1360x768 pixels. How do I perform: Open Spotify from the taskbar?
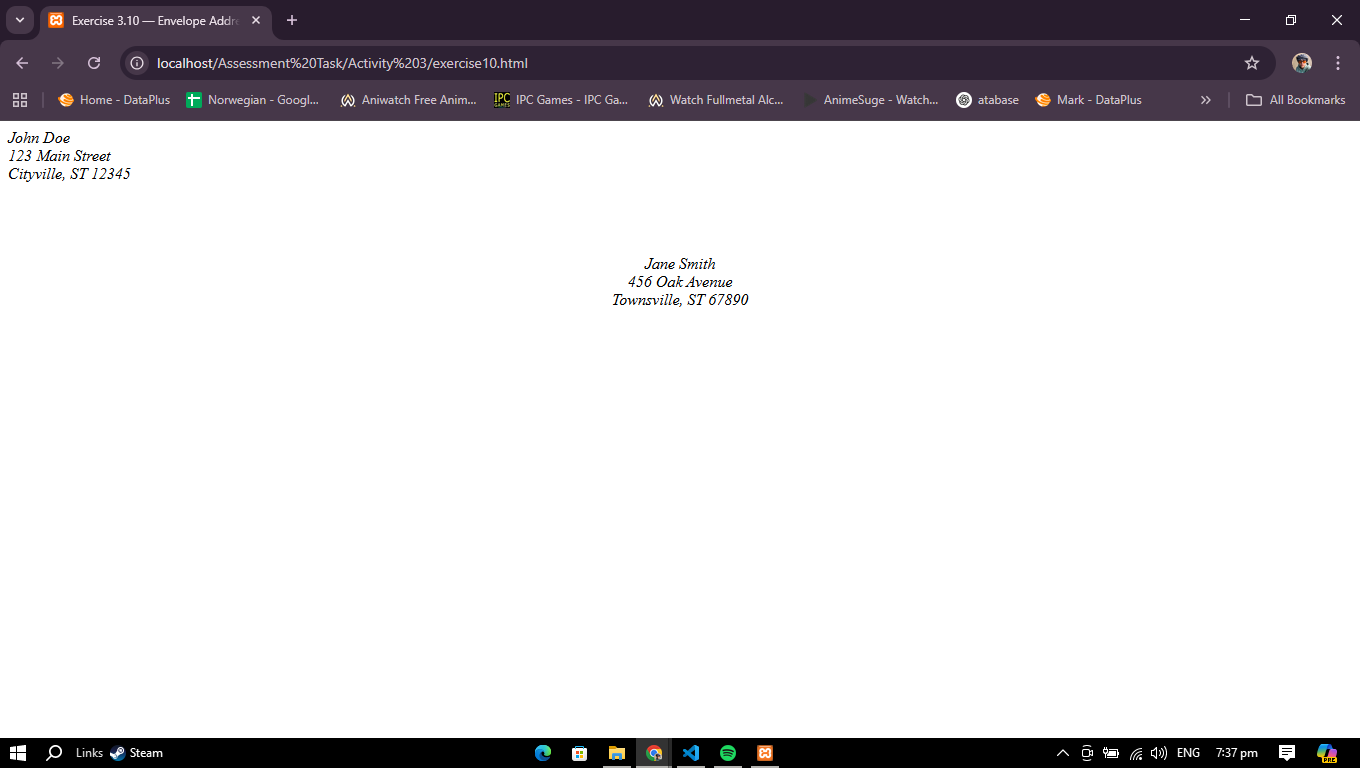[x=728, y=753]
